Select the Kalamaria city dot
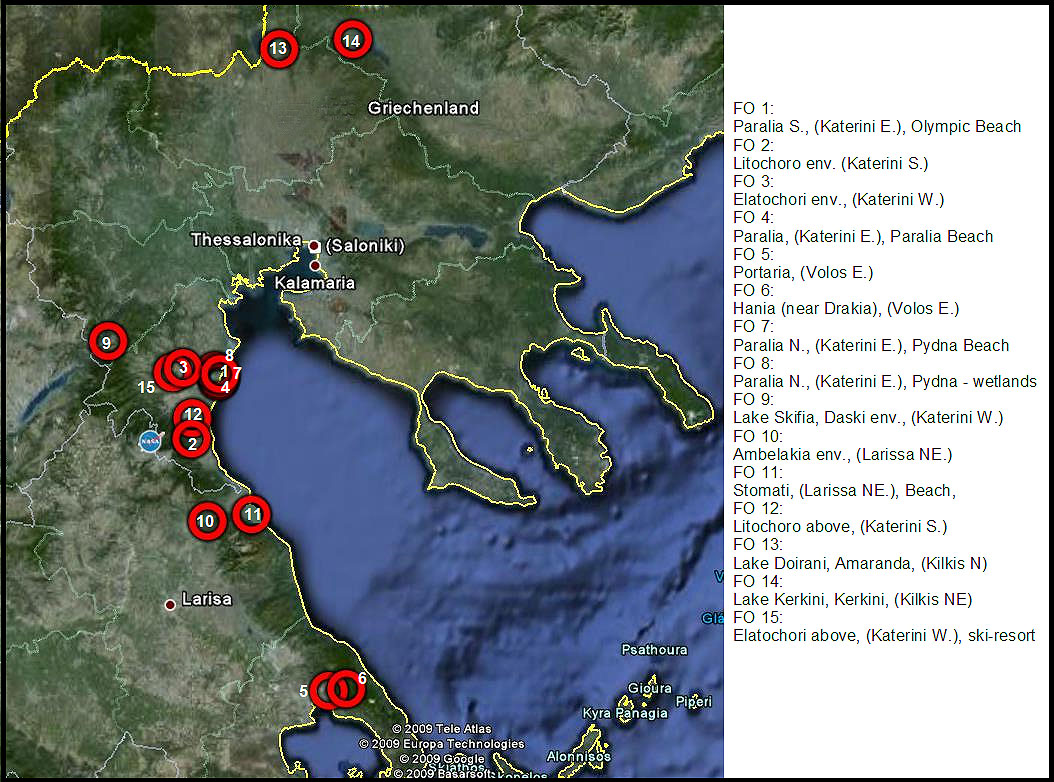The image size is (1054, 782). click(315, 266)
